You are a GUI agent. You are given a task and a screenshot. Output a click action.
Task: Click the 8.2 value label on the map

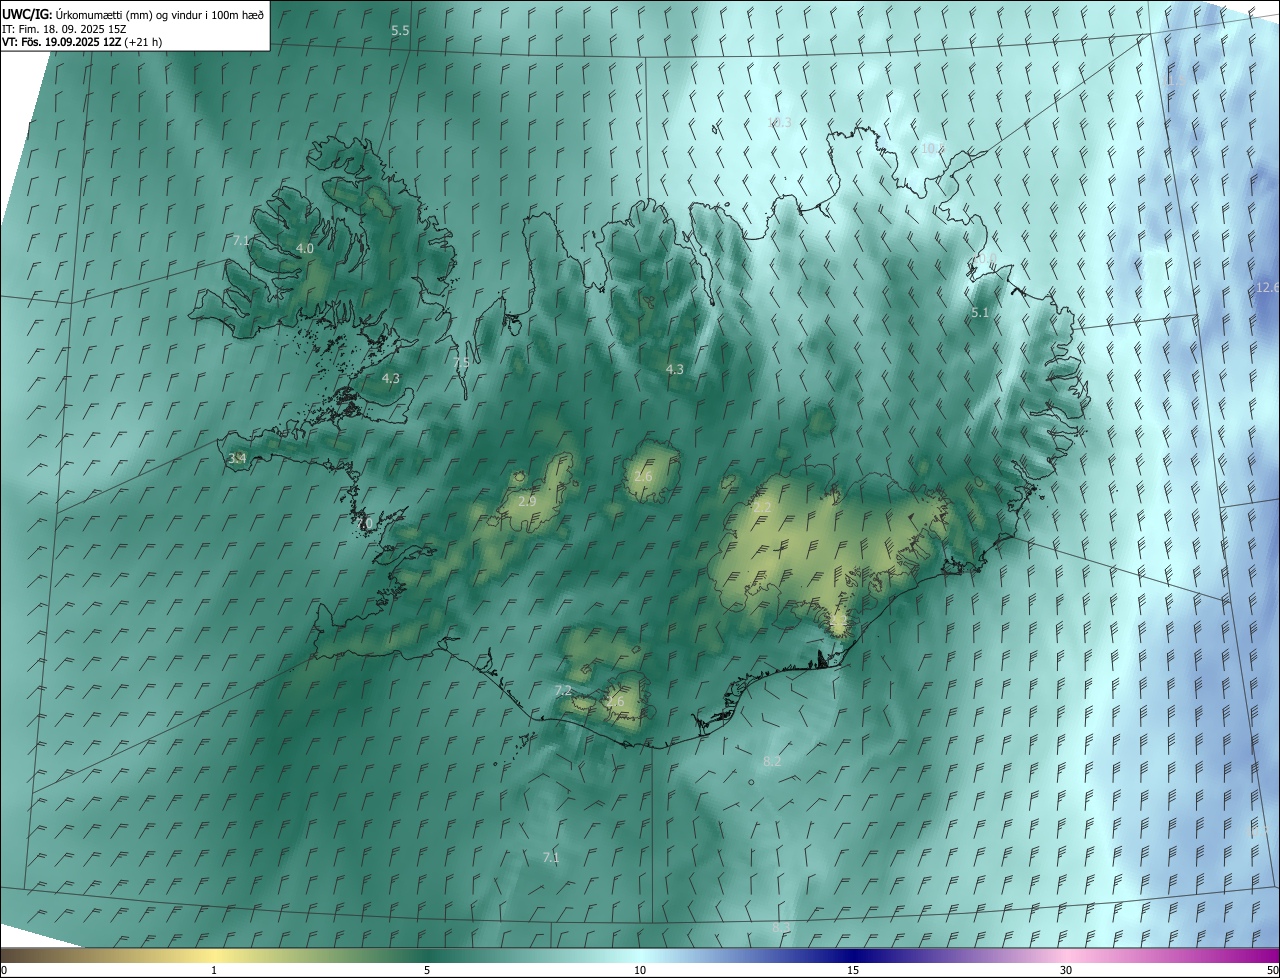(x=772, y=761)
